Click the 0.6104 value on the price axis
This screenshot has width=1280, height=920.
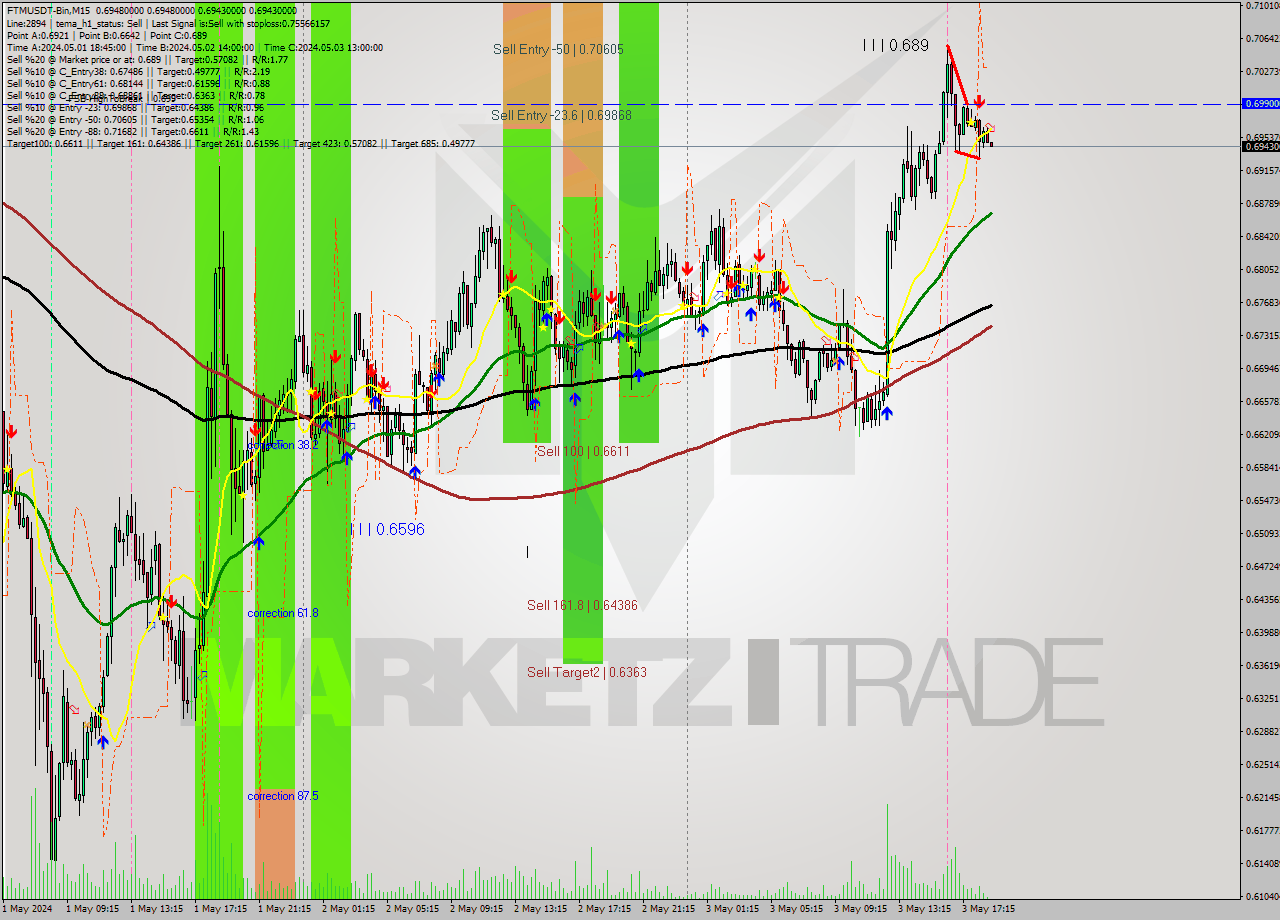[1262, 896]
